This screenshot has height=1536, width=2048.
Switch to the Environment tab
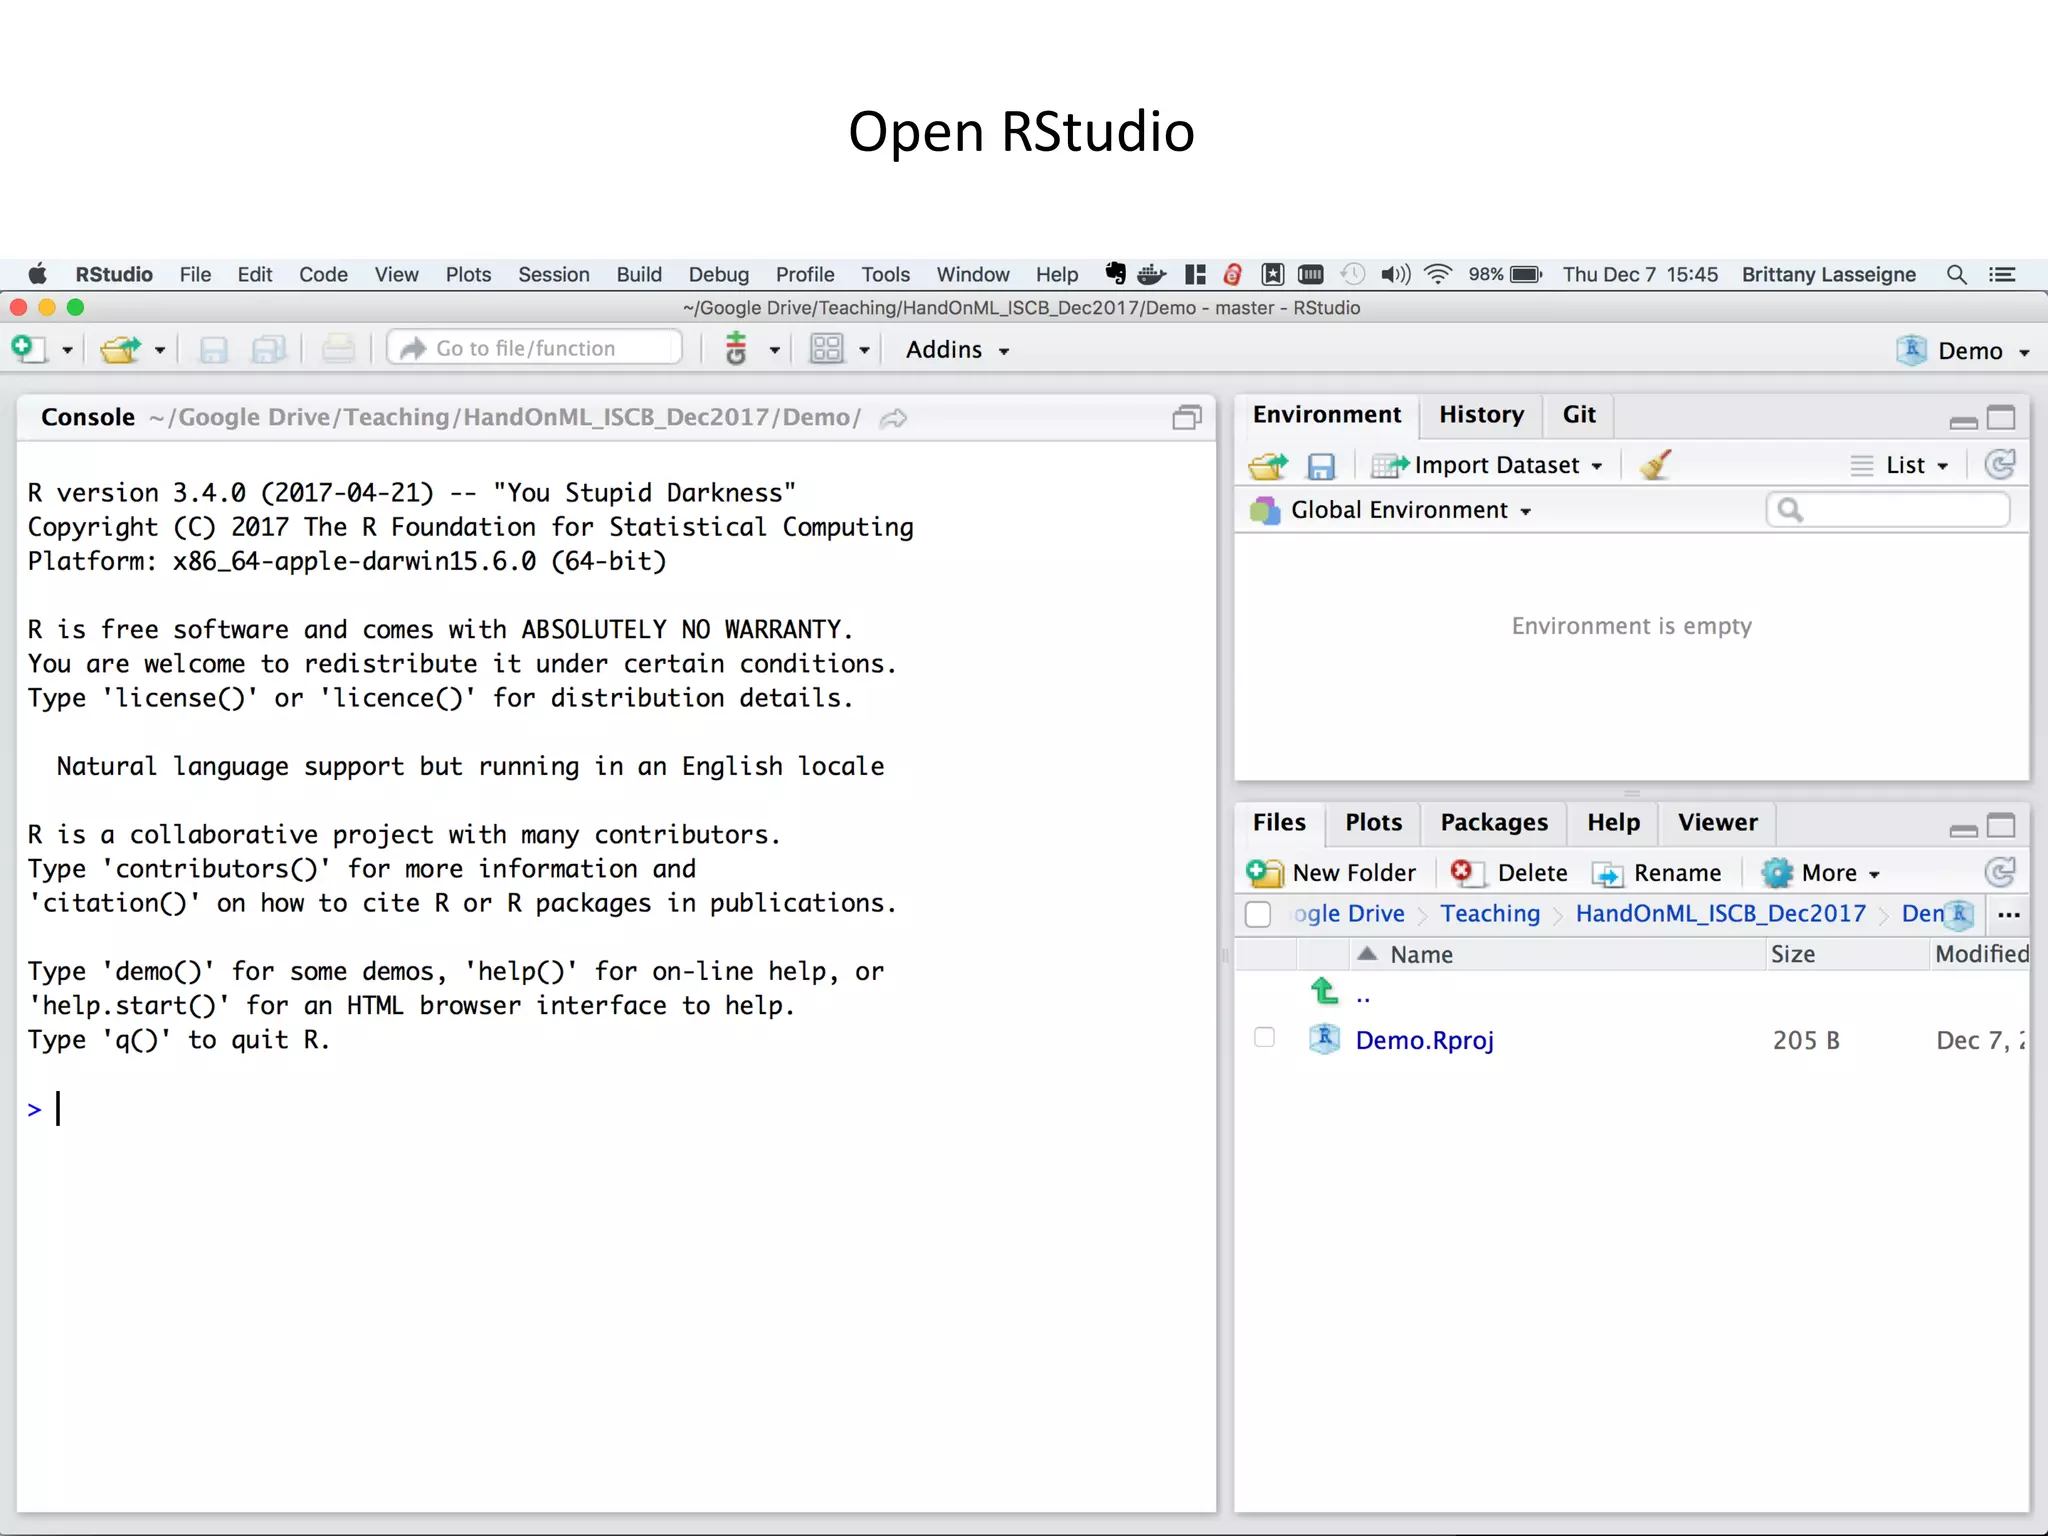pyautogui.click(x=1327, y=415)
